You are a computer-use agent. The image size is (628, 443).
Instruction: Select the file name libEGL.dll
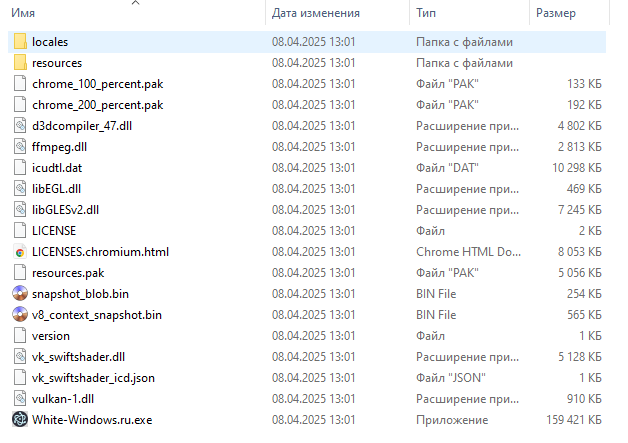[56, 189]
